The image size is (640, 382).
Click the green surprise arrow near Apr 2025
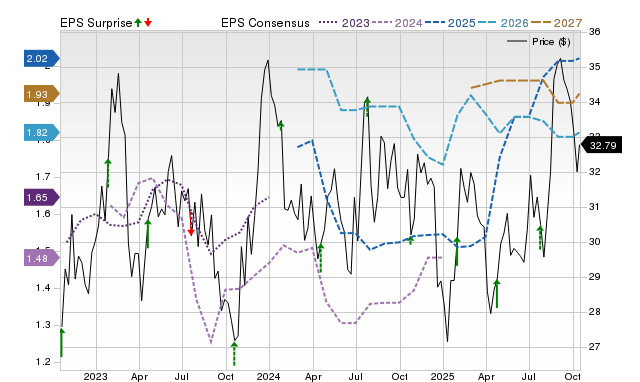[x=497, y=294]
